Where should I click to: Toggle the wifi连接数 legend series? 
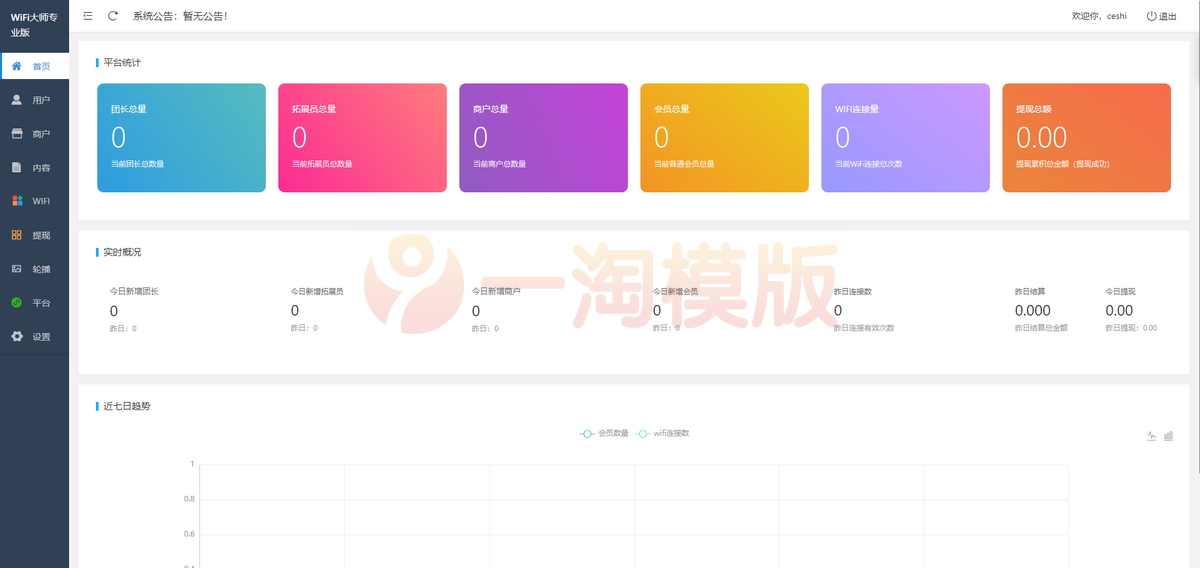pos(662,433)
